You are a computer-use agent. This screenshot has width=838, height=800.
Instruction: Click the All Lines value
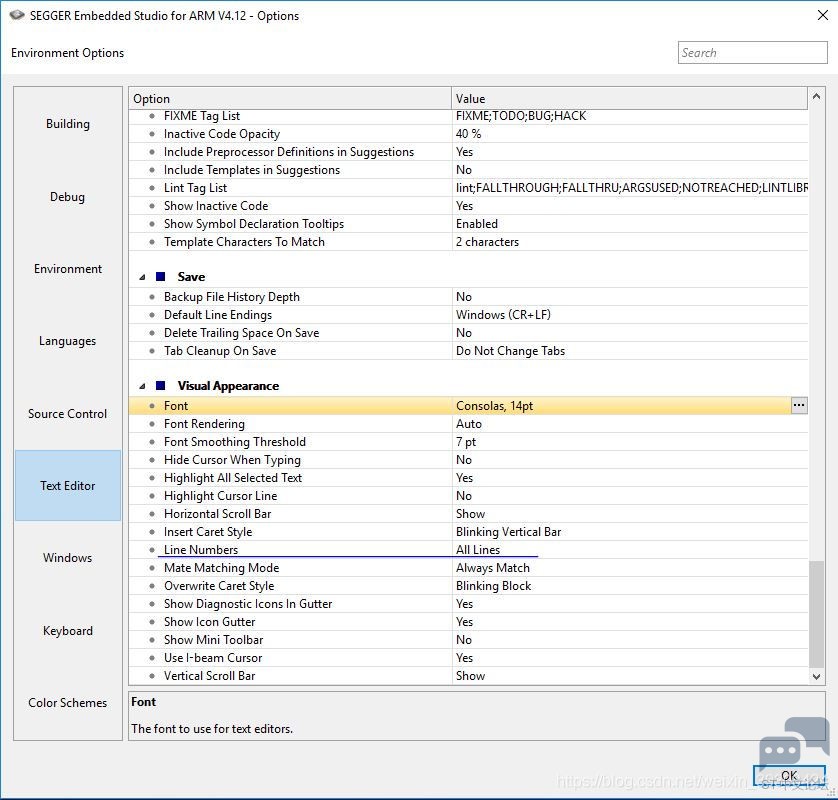478,549
